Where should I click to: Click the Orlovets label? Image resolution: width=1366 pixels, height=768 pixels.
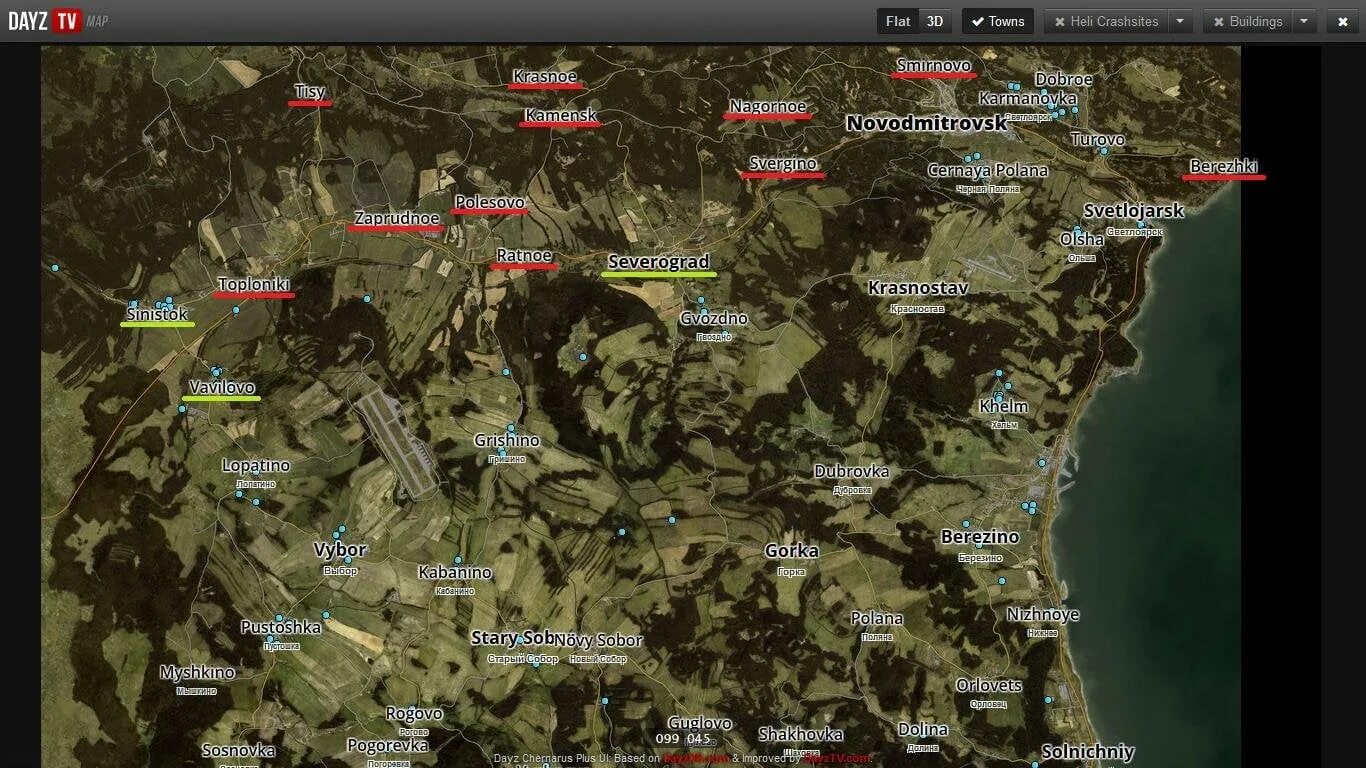click(989, 685)
